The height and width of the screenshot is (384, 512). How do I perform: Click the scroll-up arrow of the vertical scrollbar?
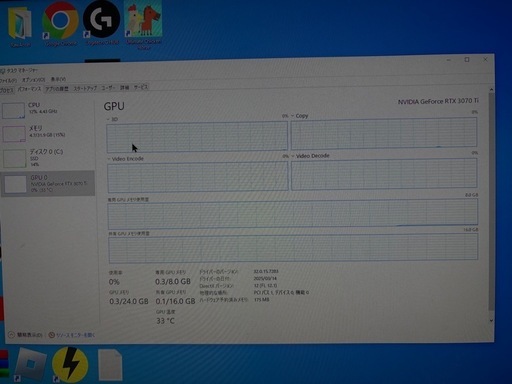491,90
